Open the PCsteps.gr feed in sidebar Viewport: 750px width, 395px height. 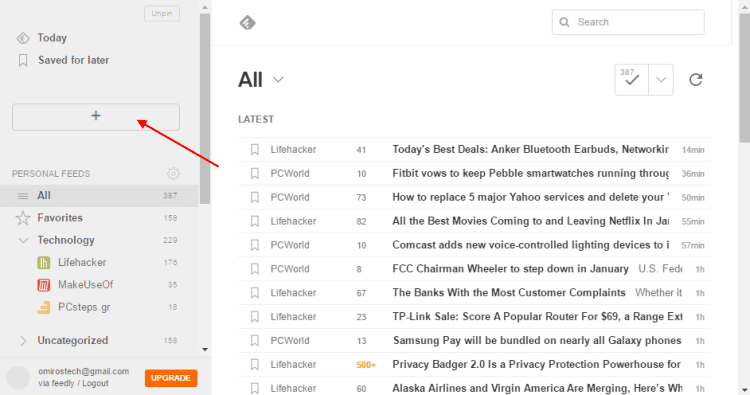coord(84,307)
